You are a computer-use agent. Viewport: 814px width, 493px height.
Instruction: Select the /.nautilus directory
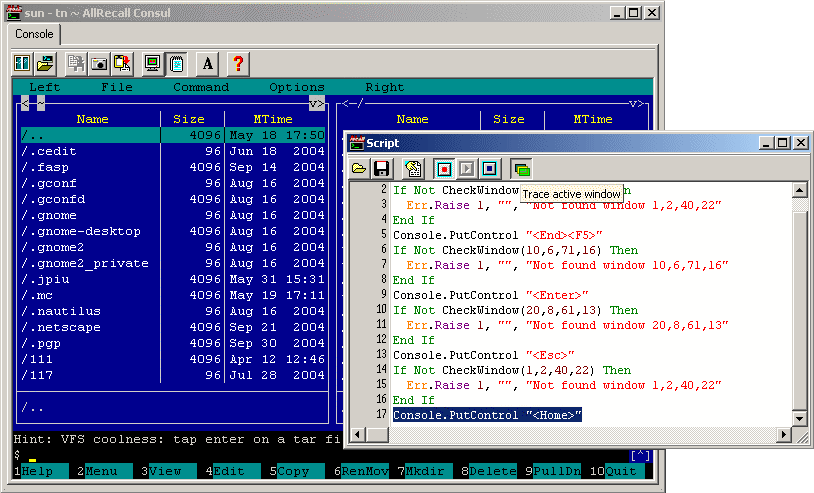tap(173, 311)
